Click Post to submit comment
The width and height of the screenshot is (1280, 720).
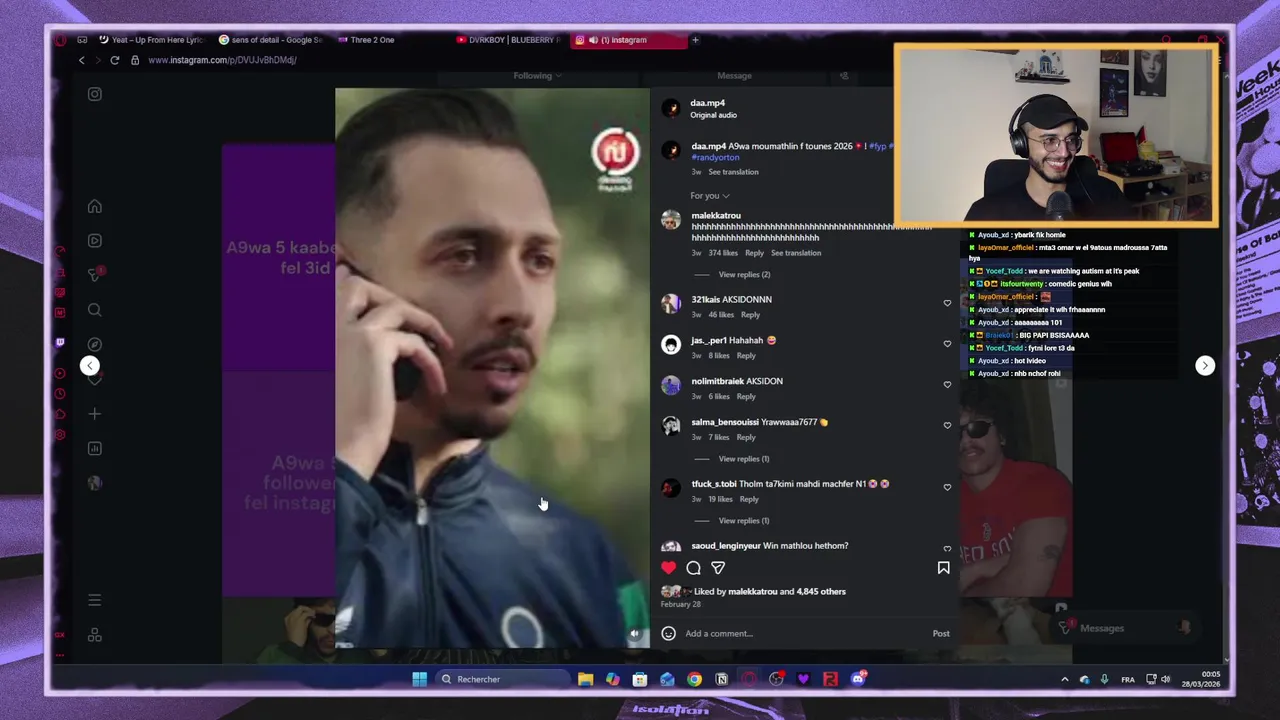[941, 633]
